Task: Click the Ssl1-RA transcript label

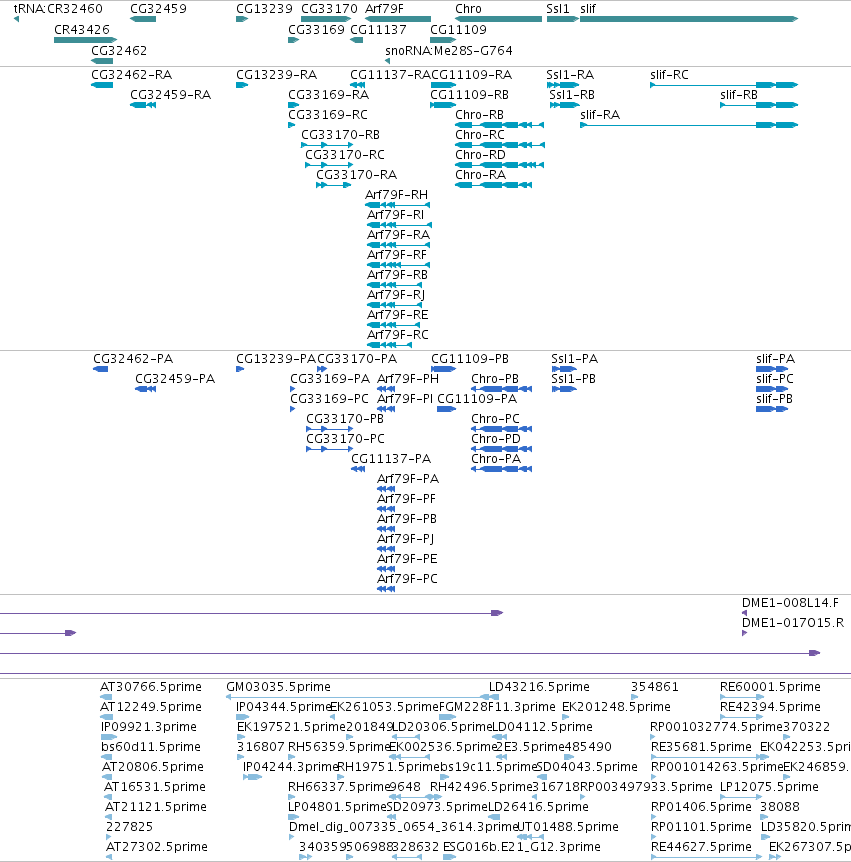Action: click(x=570, y=75)
